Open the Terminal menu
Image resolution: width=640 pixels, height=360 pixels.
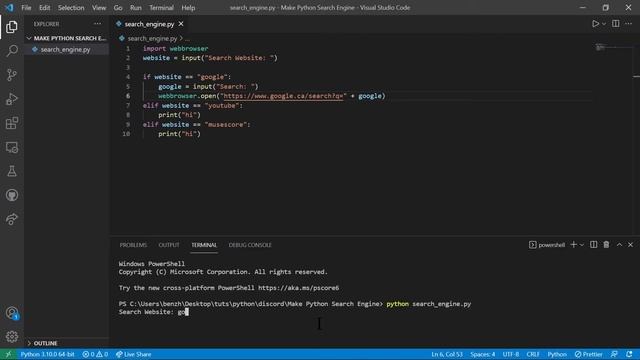pyautogui.click(x=161, y=8)
